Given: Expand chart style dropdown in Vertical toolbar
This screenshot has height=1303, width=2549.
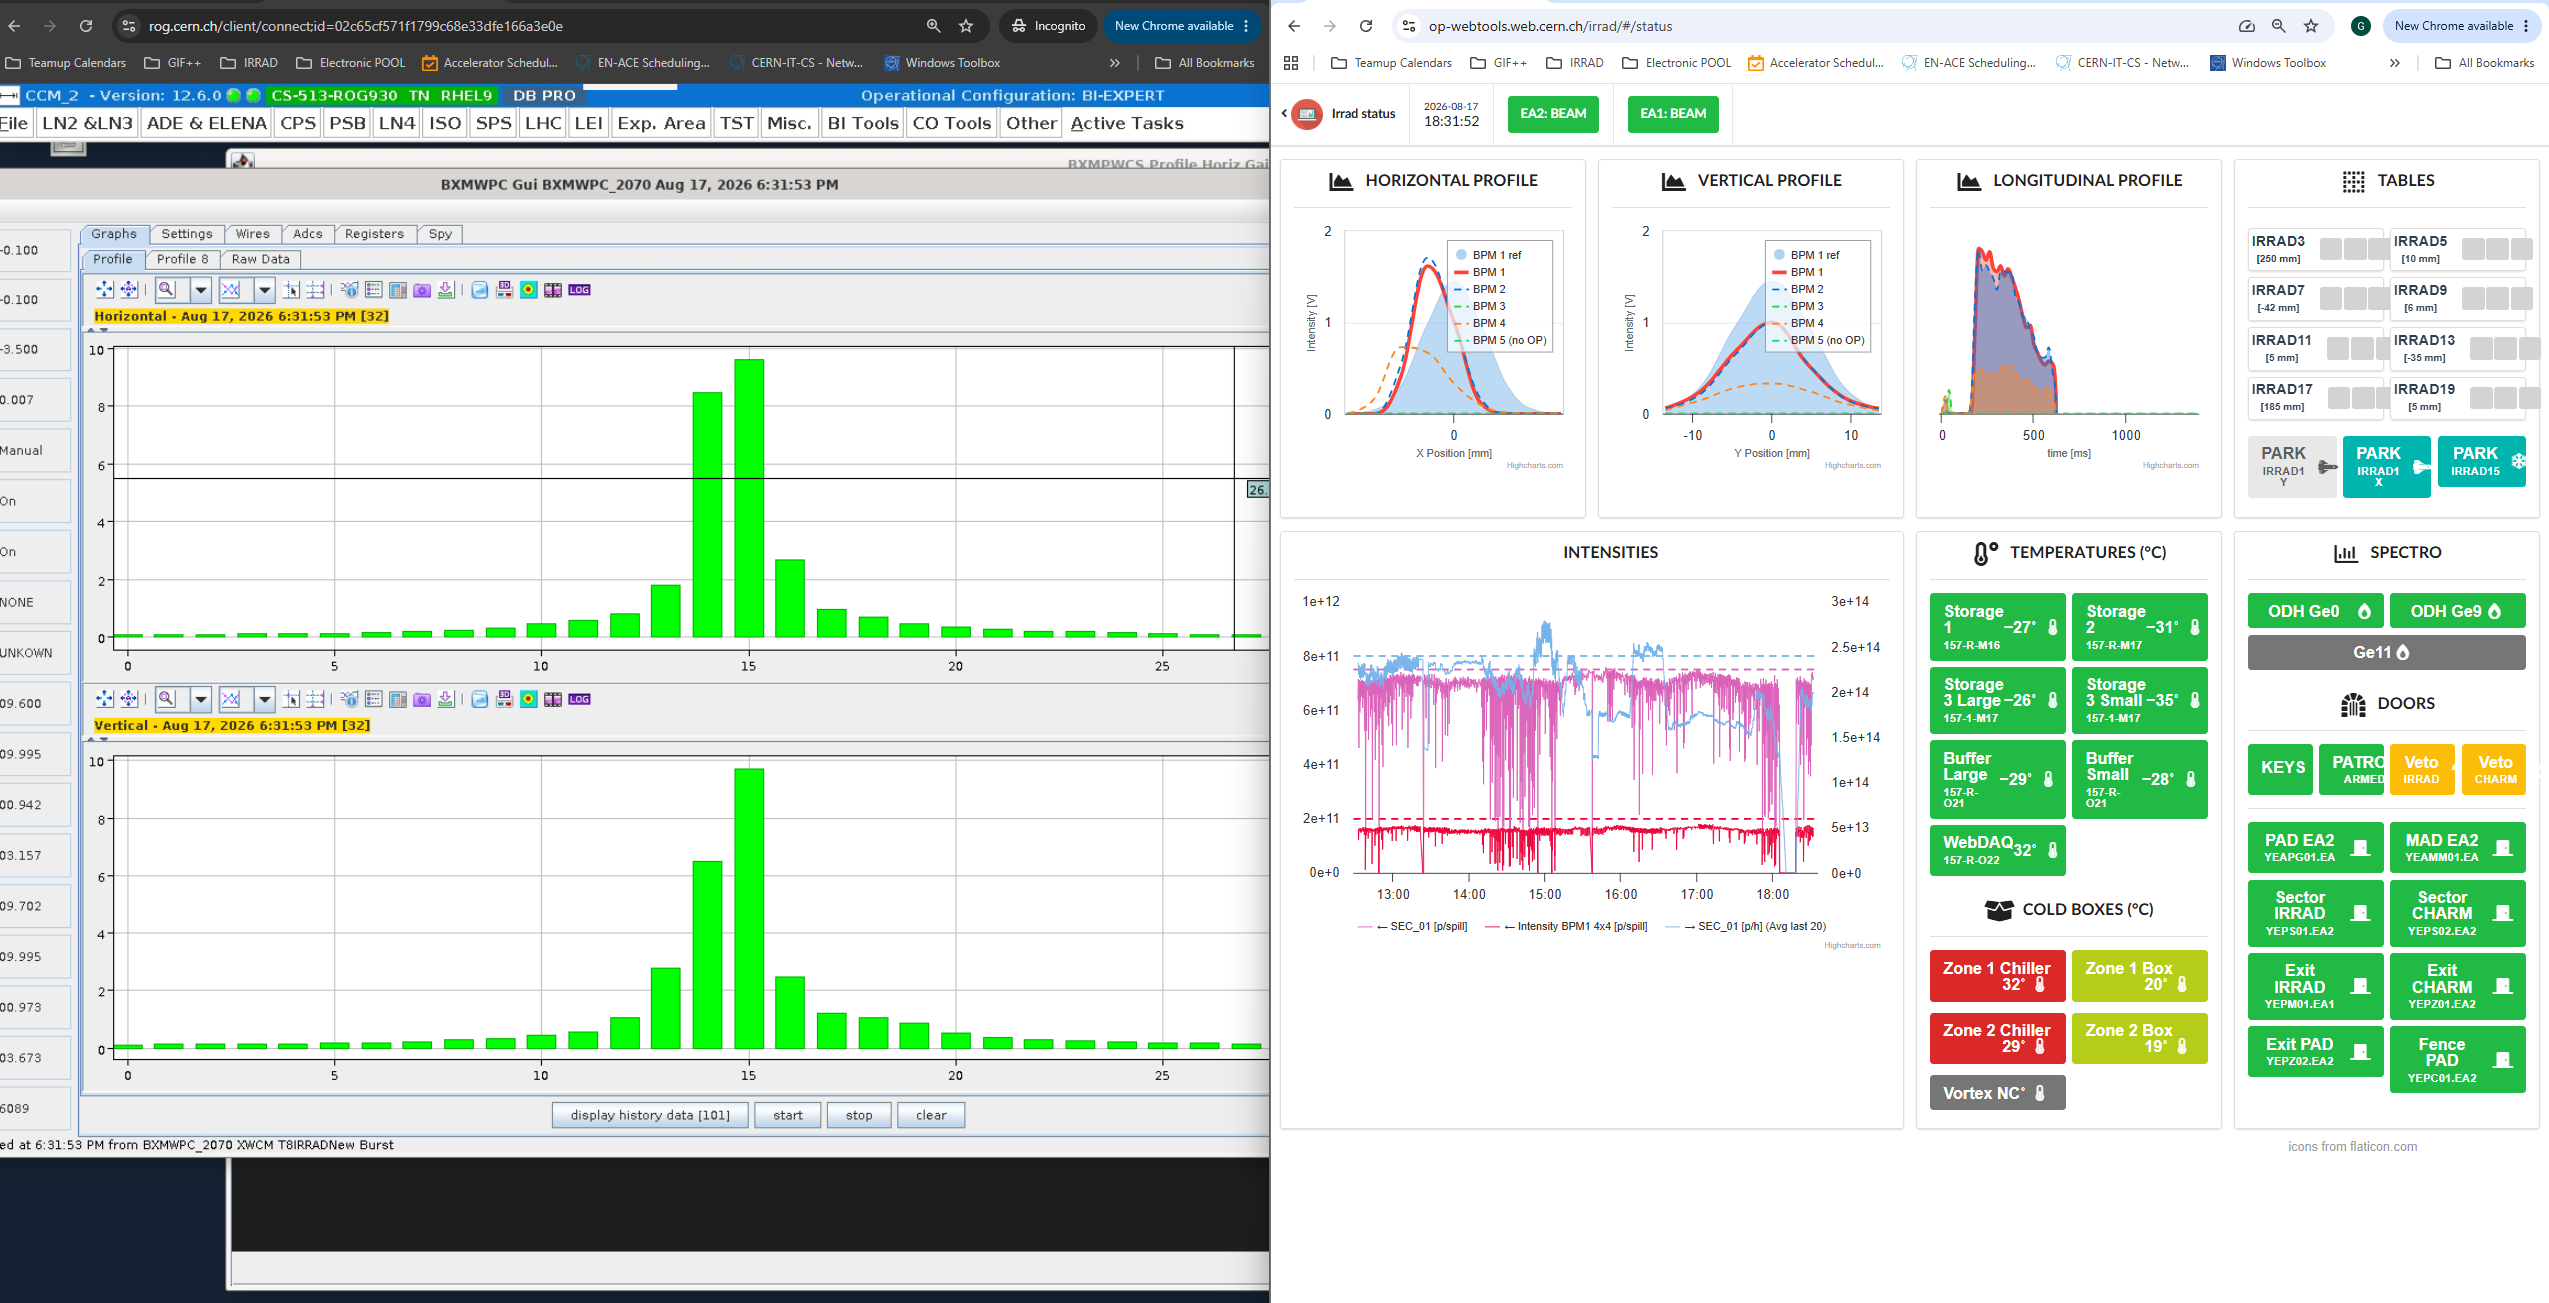Looking at the screenshot, I should coord(265,699).
